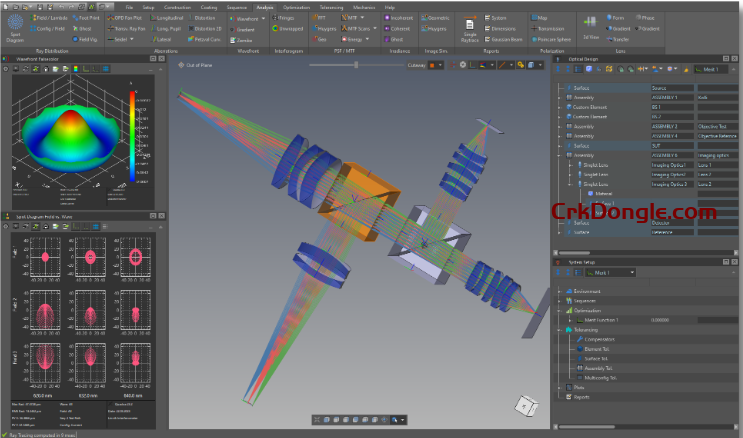Open the Poincare Sphere polarization view
The width and height of the screenshot is (743, 438).
coord(551,39)
